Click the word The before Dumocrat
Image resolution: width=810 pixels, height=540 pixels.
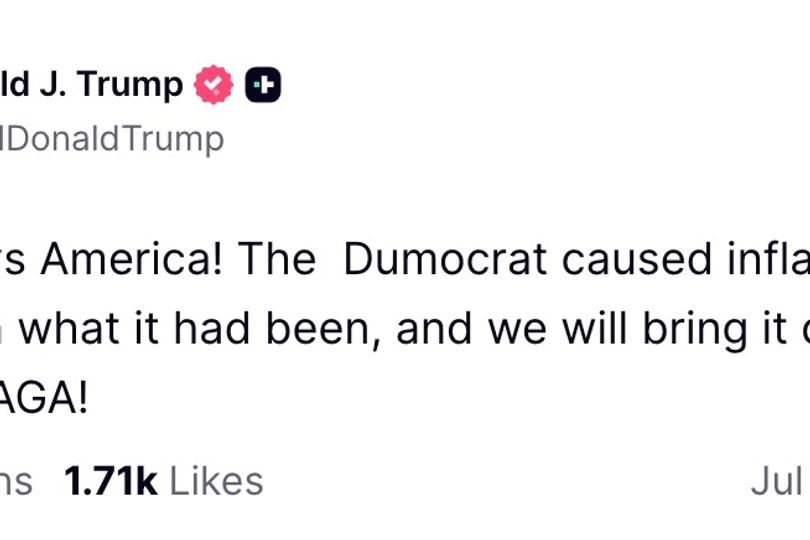coord(276,258)
